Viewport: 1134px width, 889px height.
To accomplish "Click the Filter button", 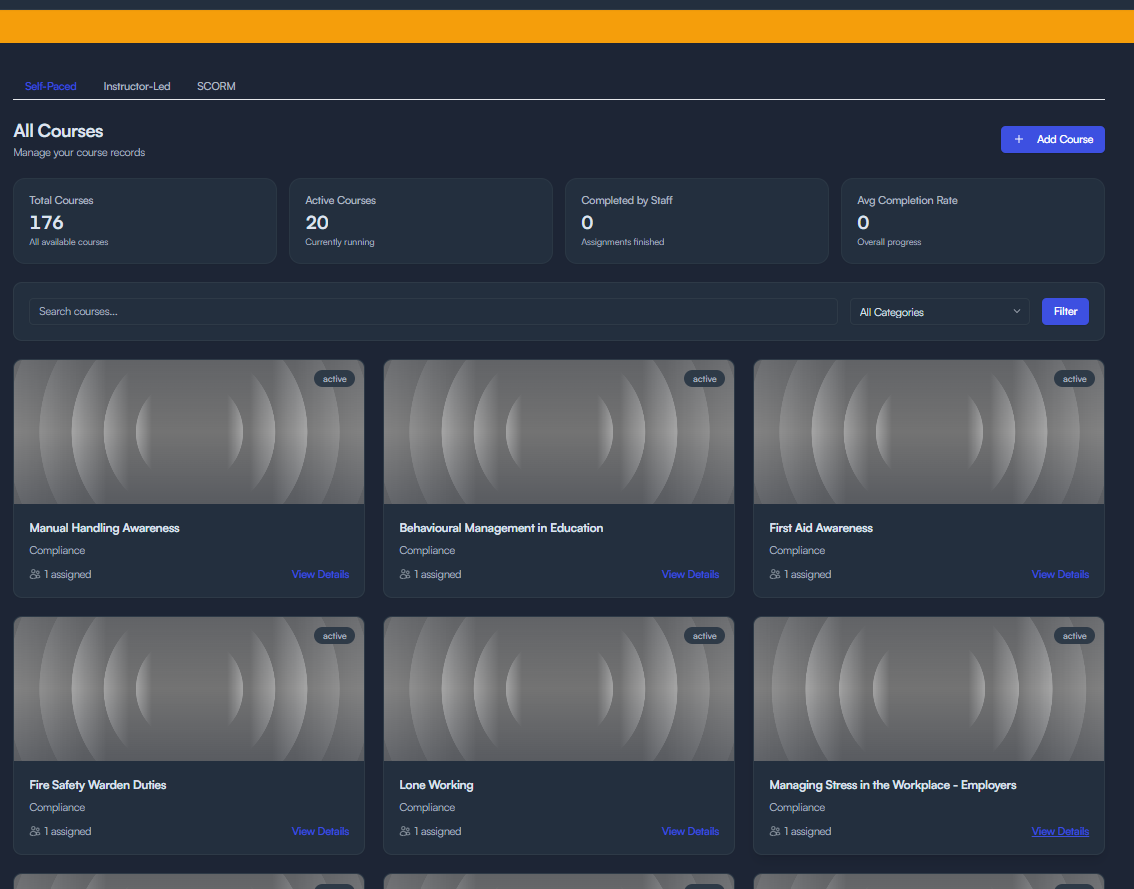I will [x=1065, y=312].
